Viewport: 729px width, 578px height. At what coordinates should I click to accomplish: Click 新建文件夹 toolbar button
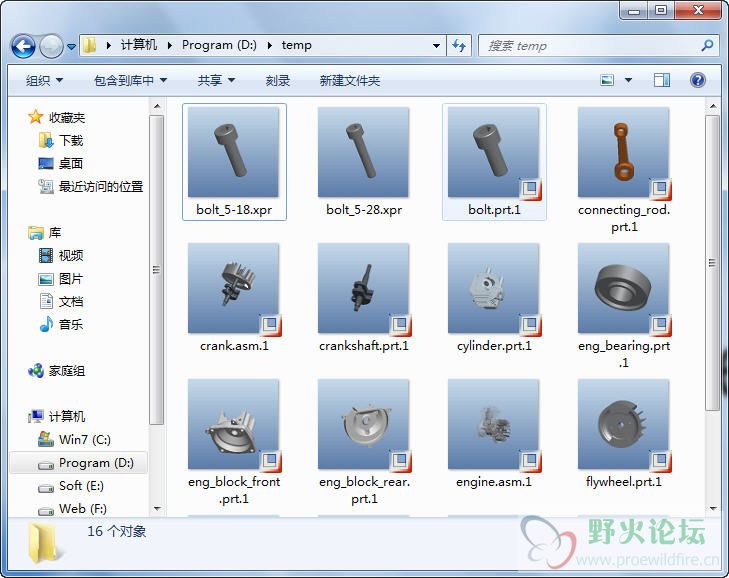350,80
